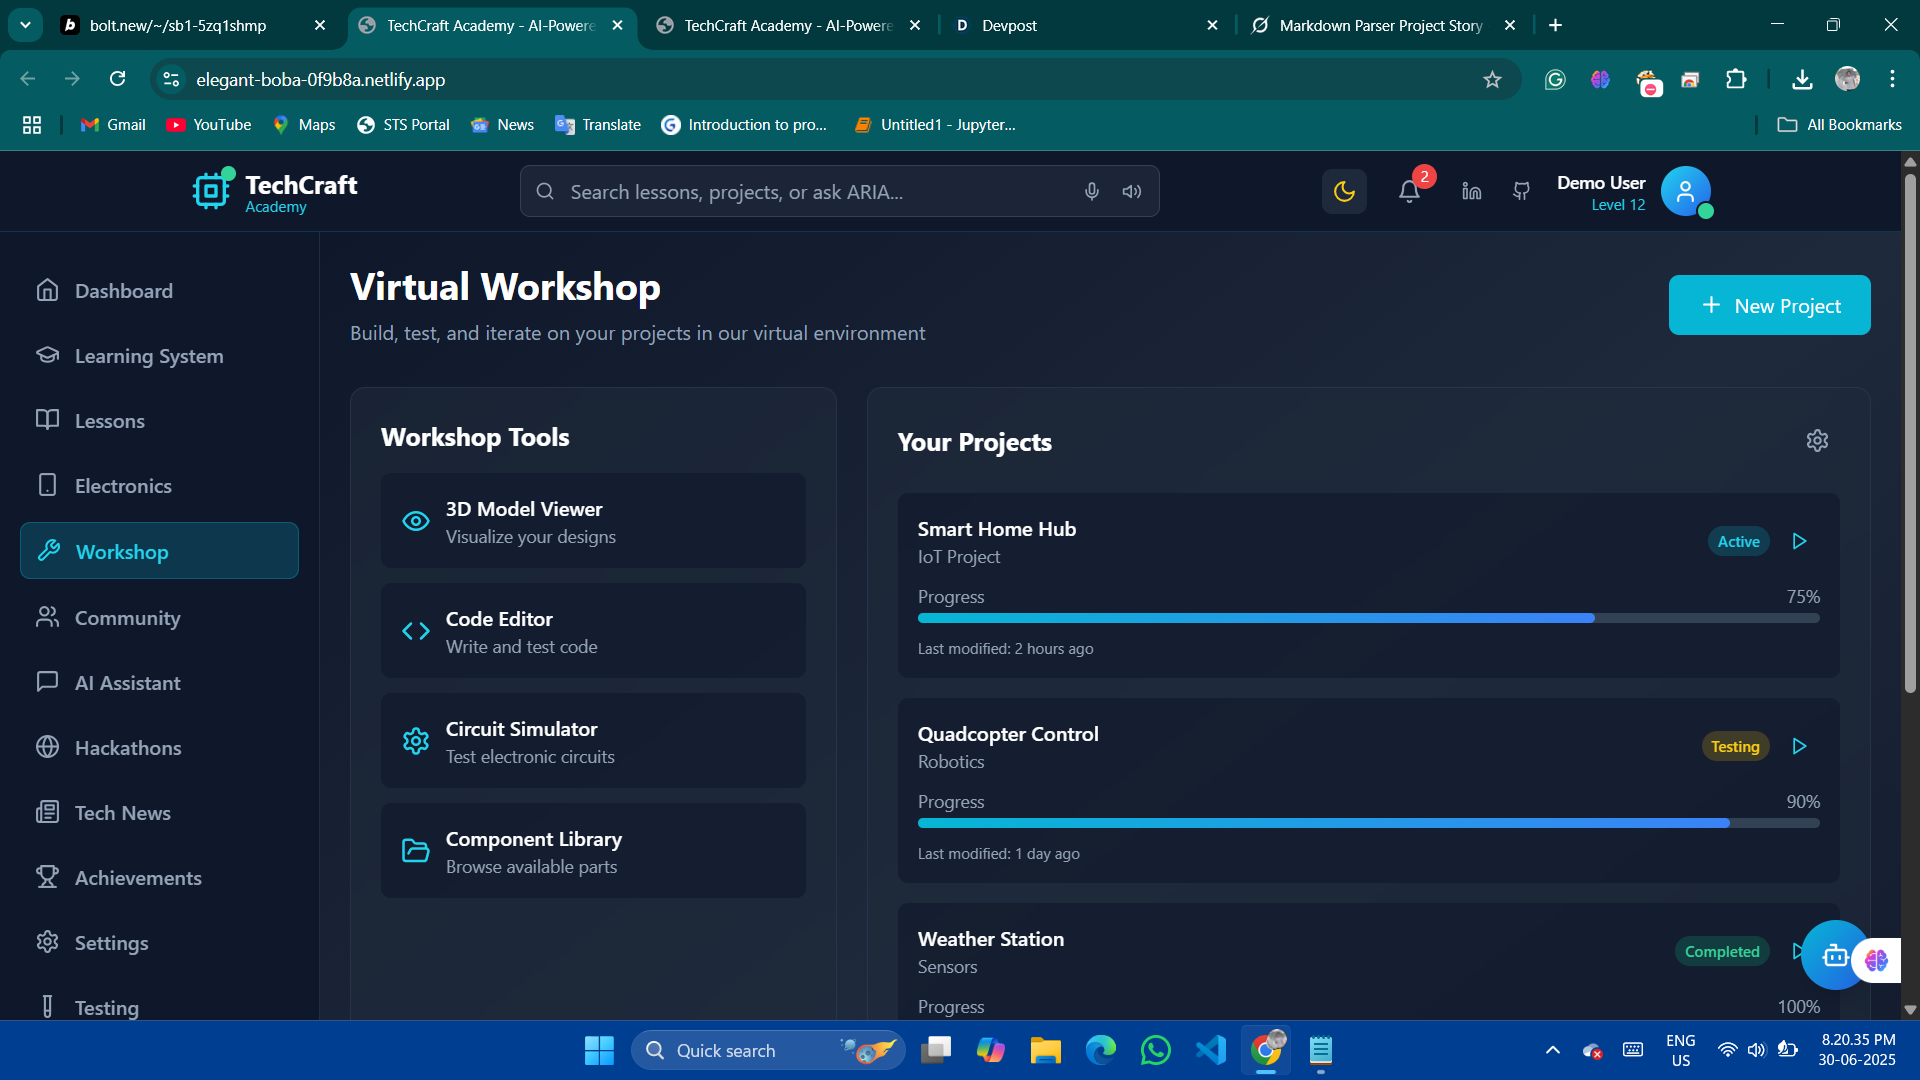Open Hackathons sidebar item
Viewport: 1920px width, 1080px height.
coord(128,748)
